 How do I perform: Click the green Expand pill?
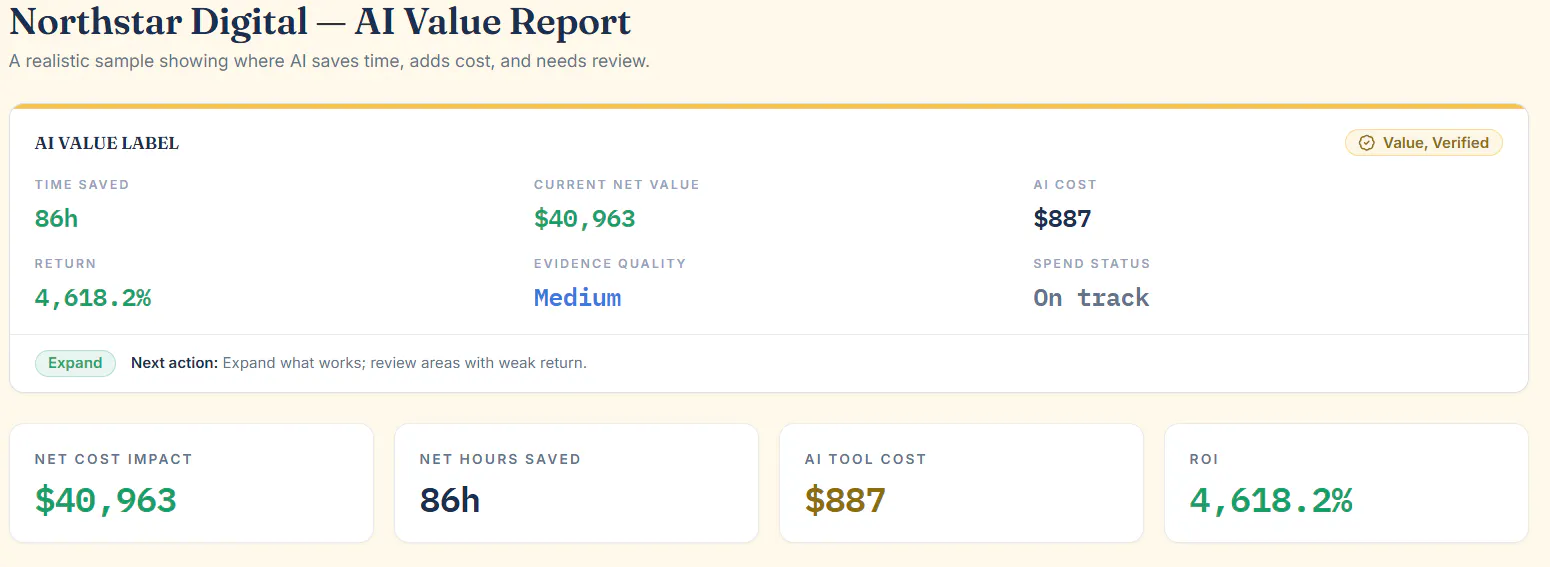pos(75,363)
